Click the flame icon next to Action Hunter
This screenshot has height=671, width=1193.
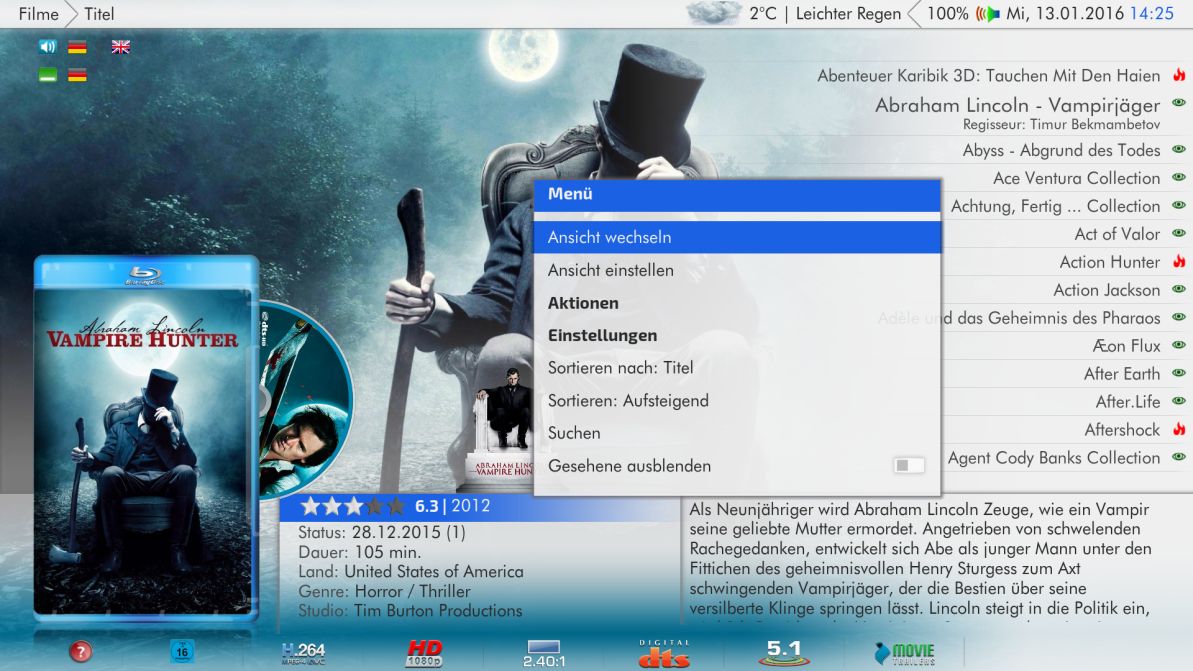click(1179, 261)
